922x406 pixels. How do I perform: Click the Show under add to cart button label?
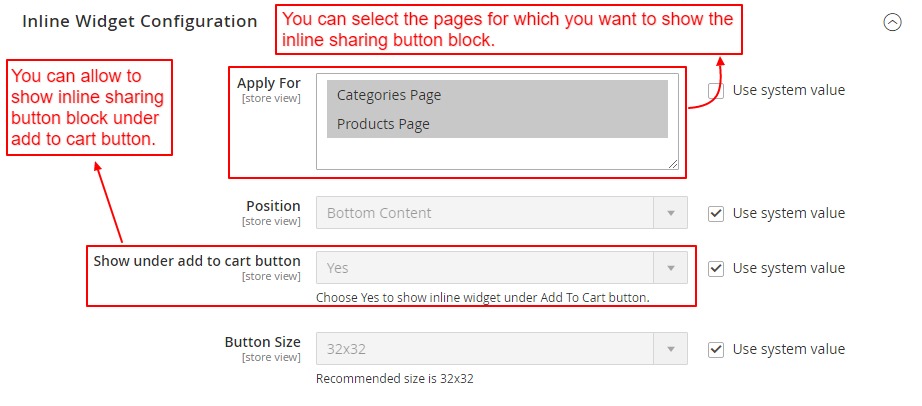pyautogui.click(x=197, y=261)
